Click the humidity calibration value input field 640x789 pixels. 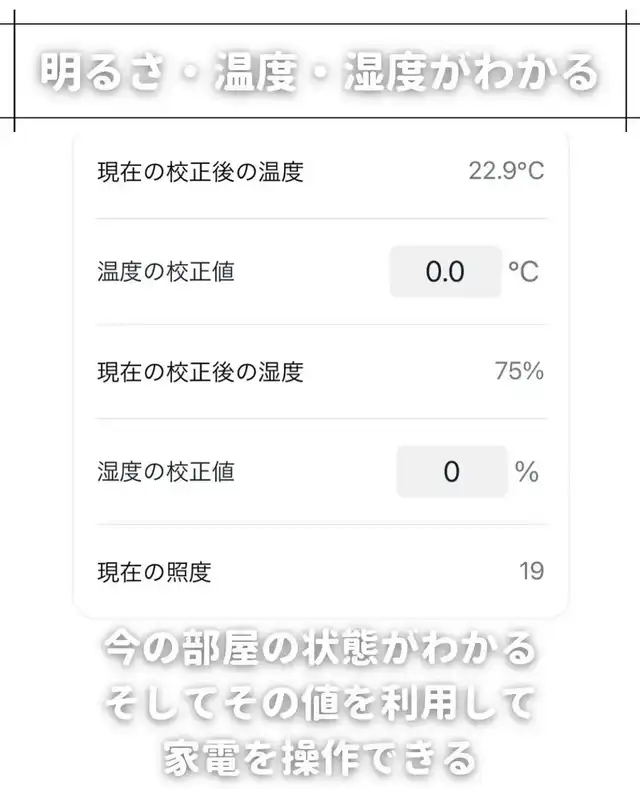(x=452, y=471)
